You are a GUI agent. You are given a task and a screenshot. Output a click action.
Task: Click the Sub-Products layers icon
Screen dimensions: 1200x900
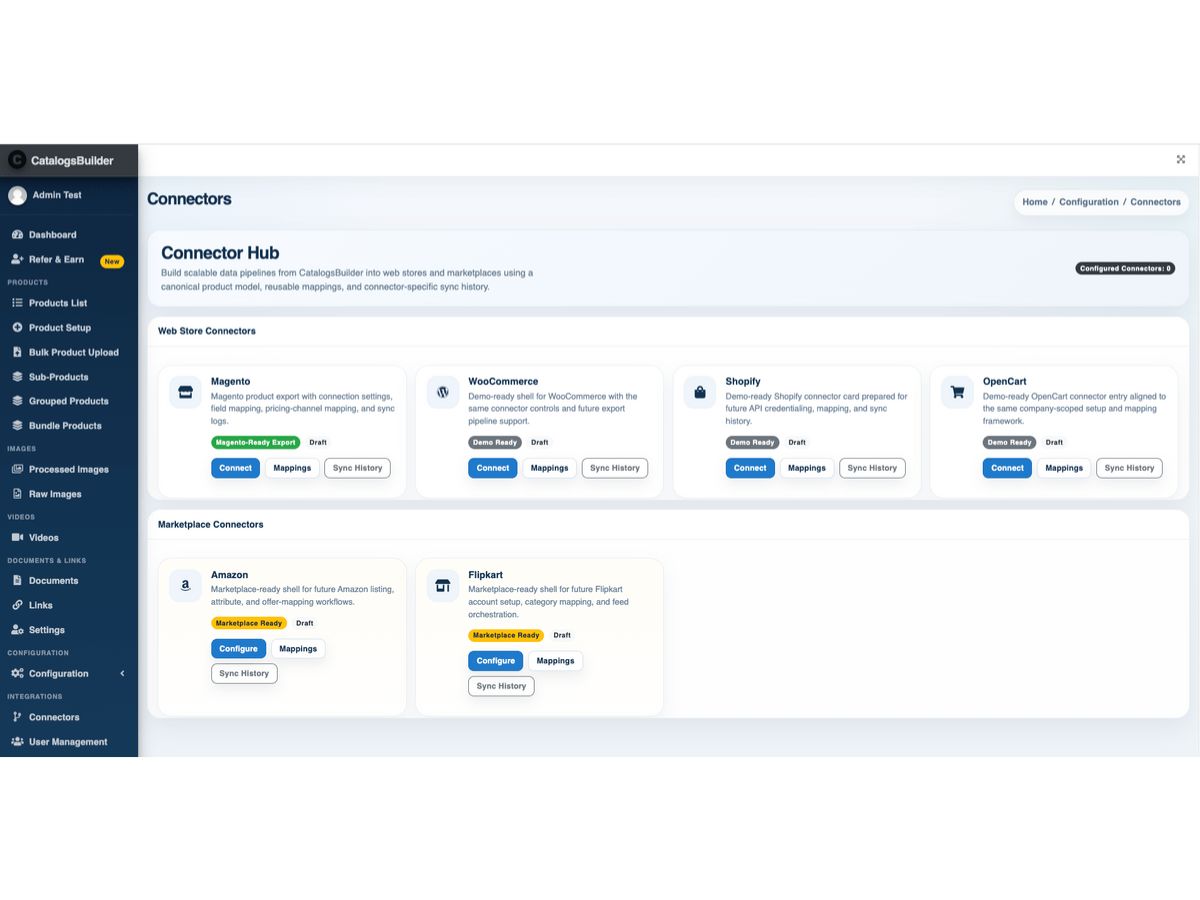coord(17,377)
